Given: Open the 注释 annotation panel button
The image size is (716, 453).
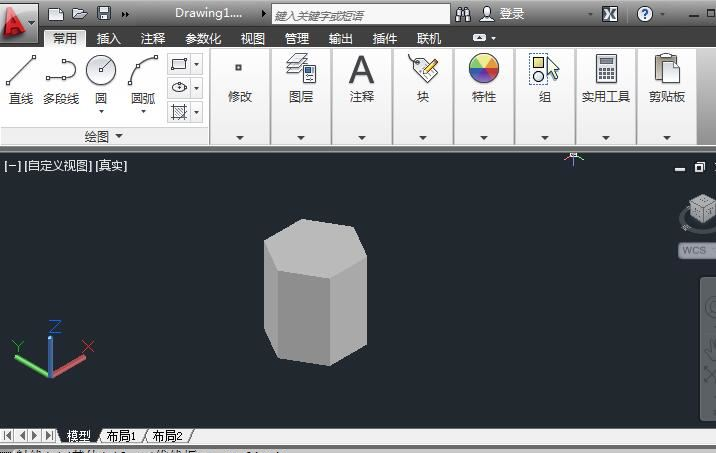Looking at the screenshot, I should [362, 97].
